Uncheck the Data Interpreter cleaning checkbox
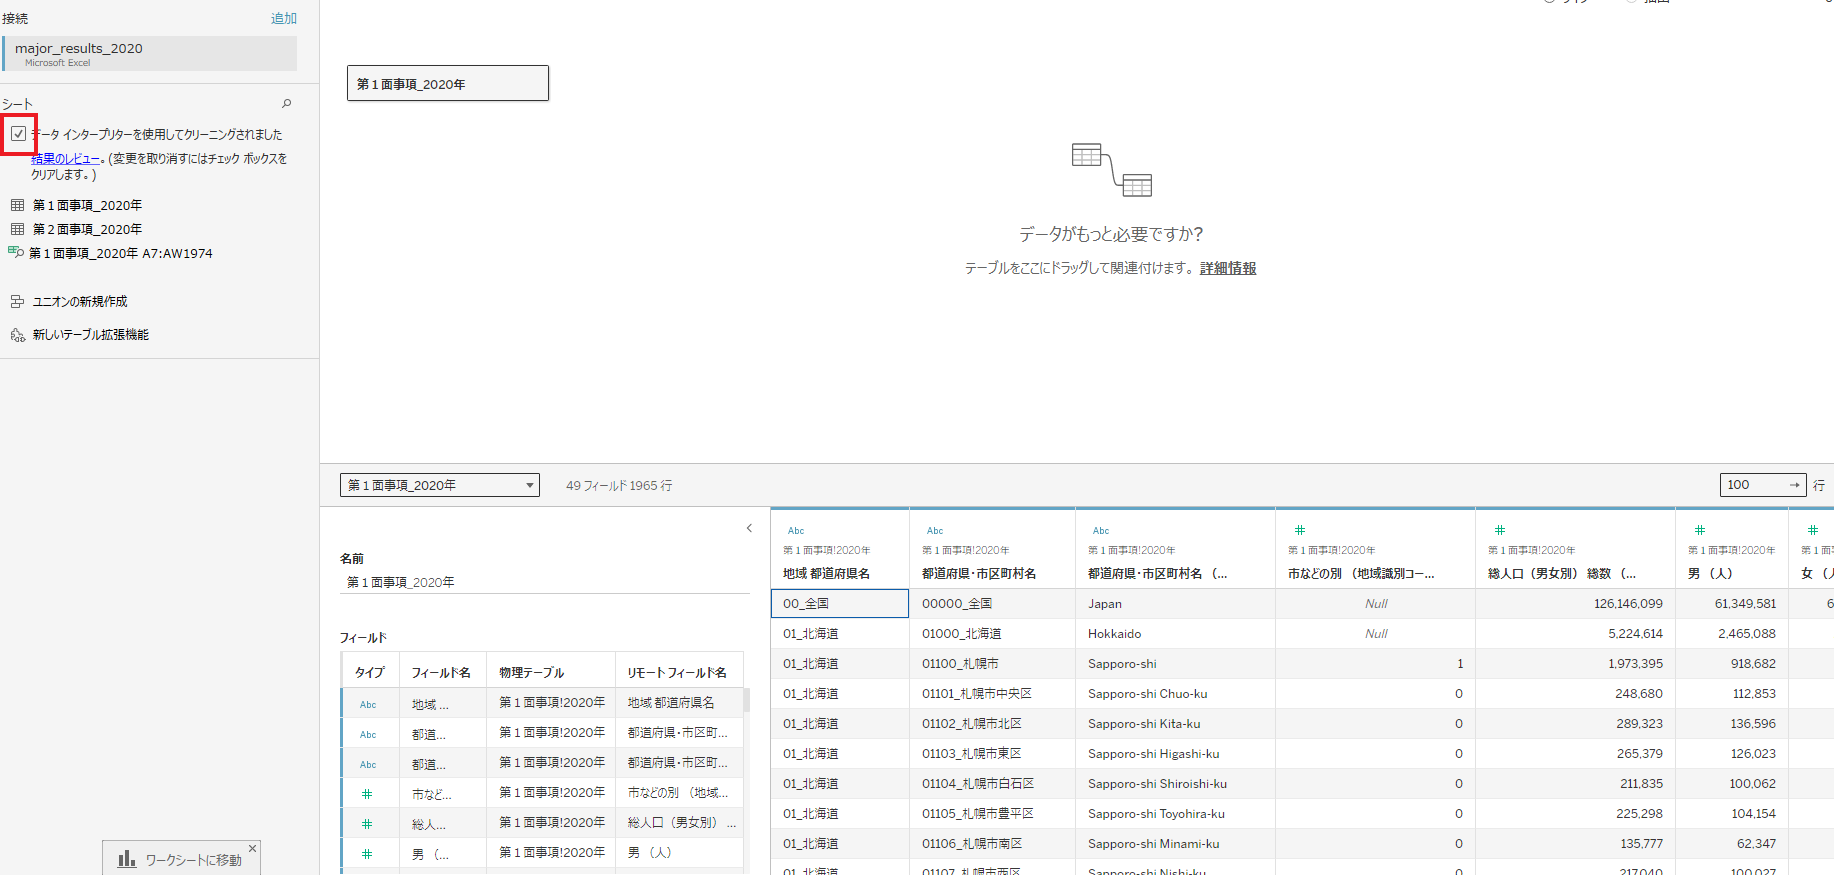 click(x=19, y=134)
